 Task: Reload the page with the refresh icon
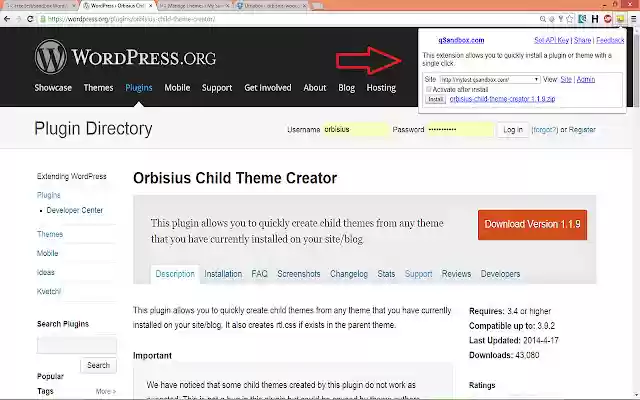click(x=30, y=19)
